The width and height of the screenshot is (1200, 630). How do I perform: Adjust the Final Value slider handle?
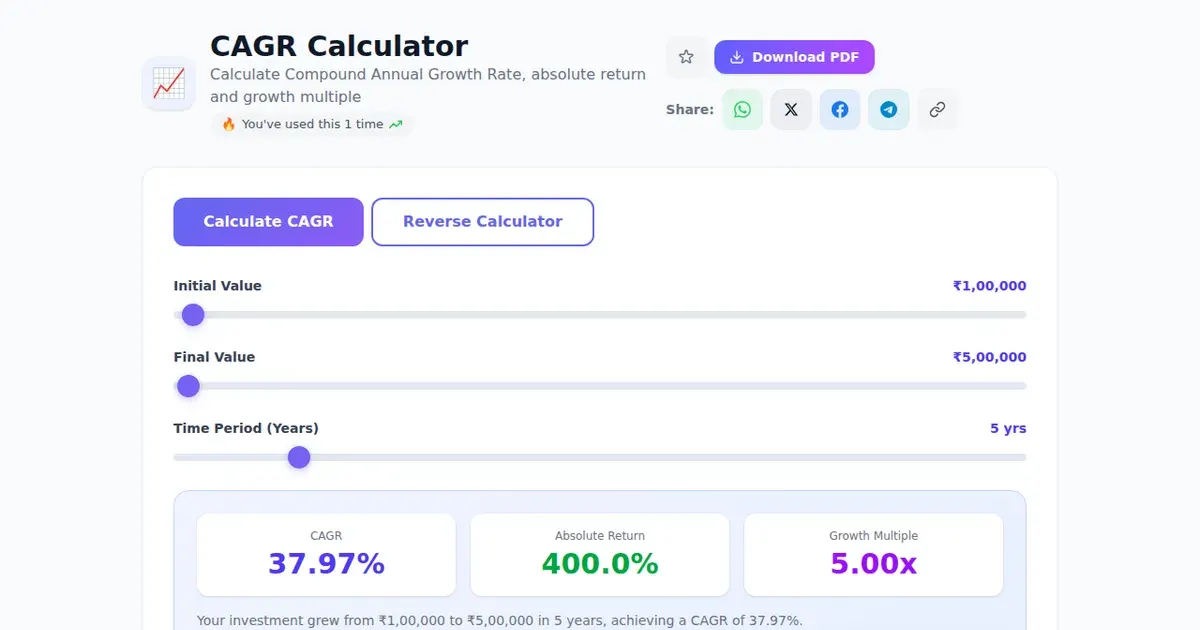[188, 386]
